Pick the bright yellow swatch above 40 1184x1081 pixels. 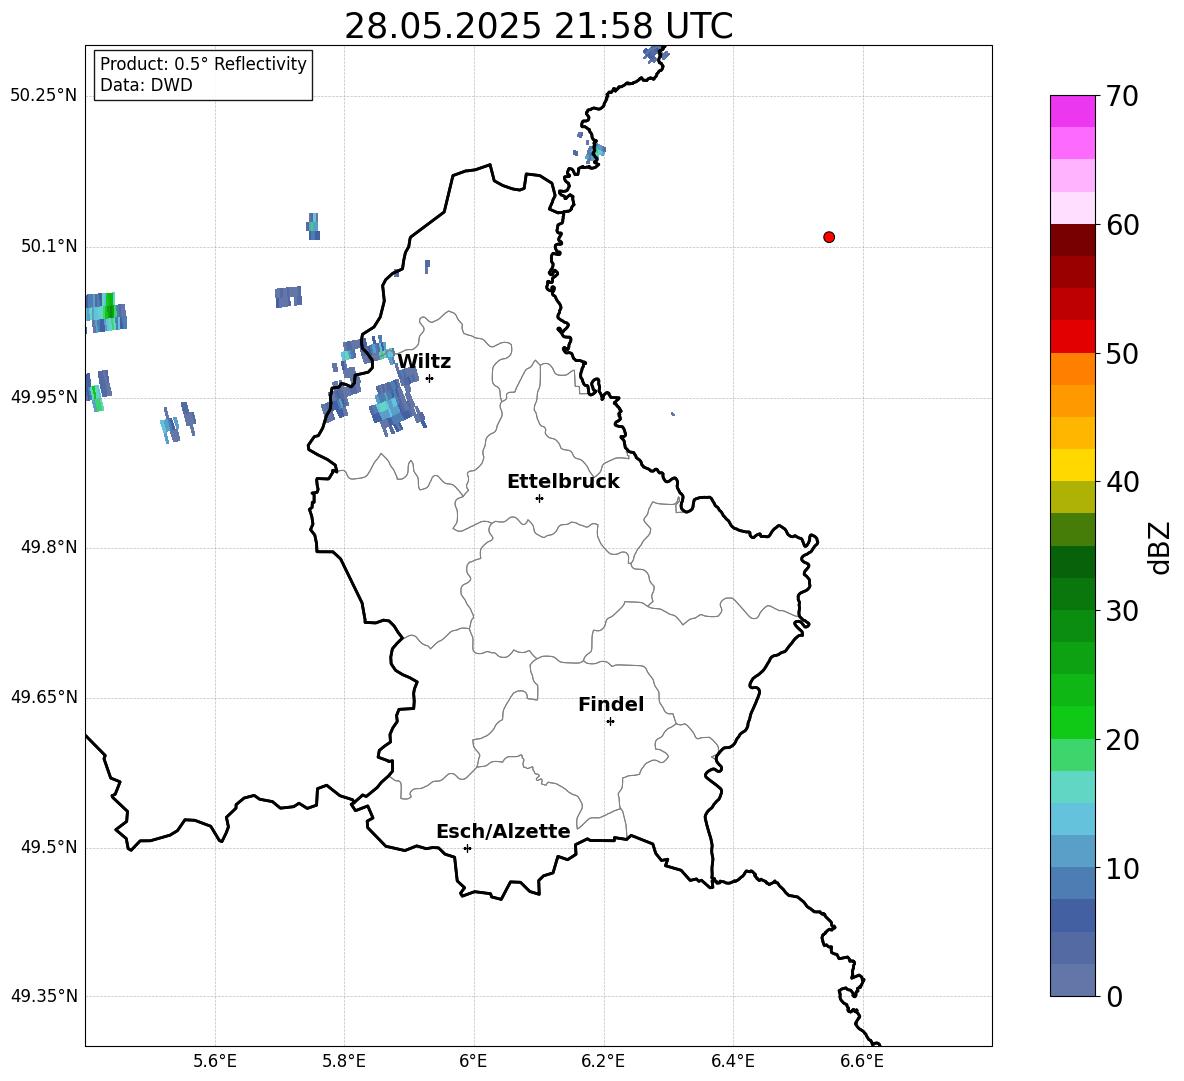pos(1072,466)
